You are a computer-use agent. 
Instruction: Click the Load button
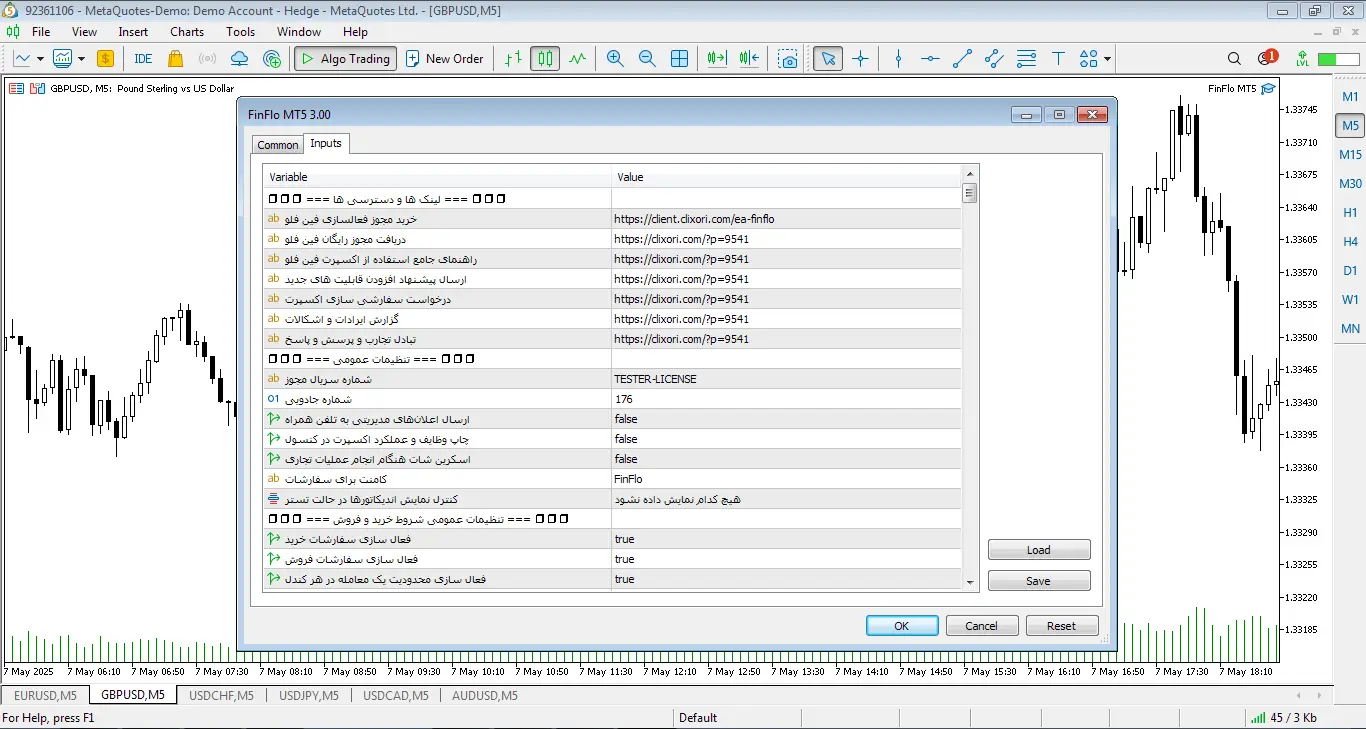pos(1039,550)
